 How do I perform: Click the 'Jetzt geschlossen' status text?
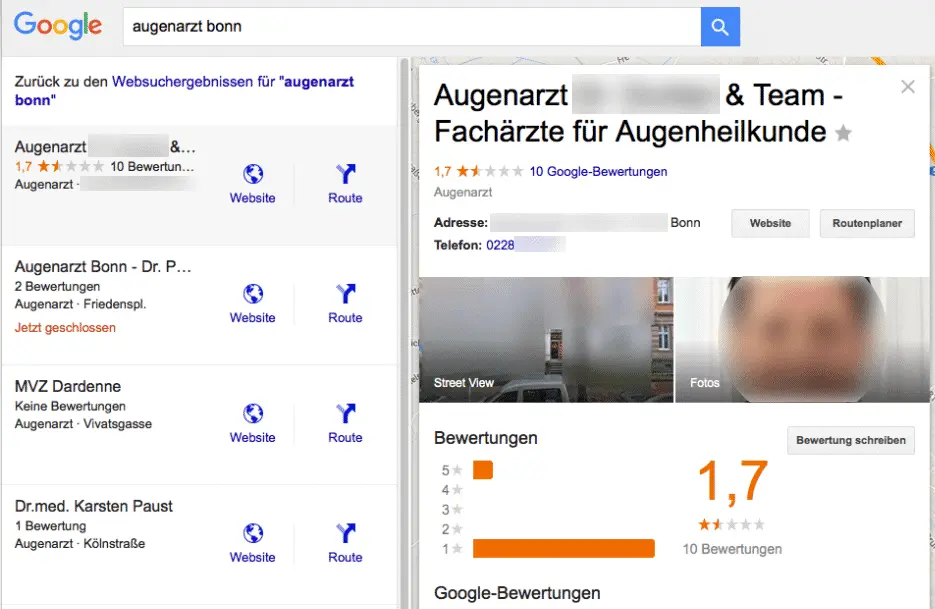click(65, 327)
